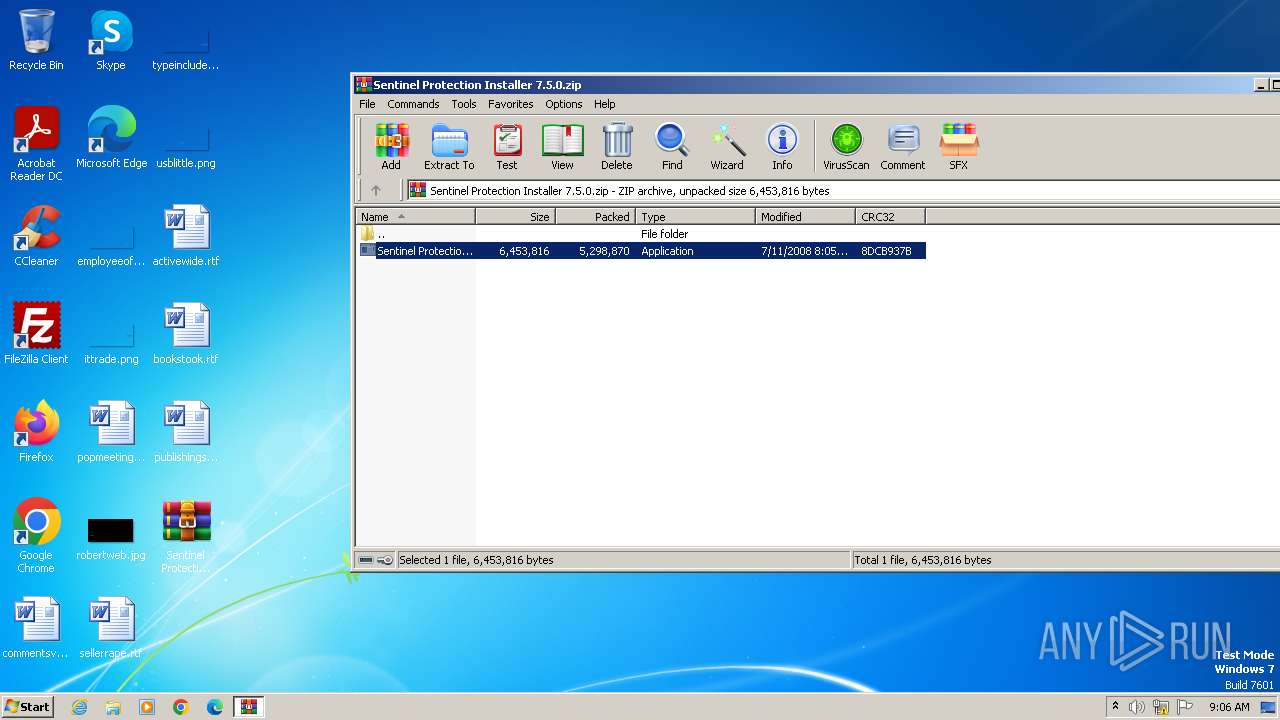Sort file list by Size column
The width and height of the screenshot is (1280, 720).
516,216
